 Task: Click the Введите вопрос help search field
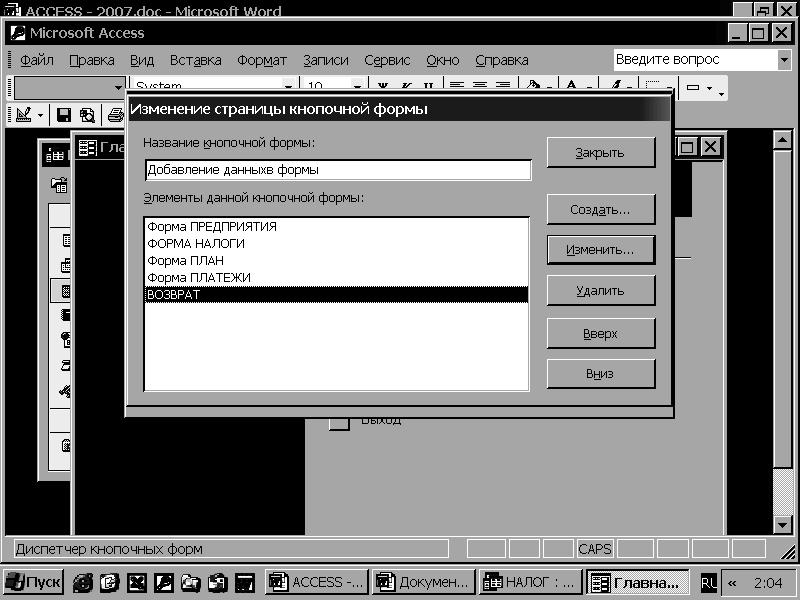tap(695, 60)
